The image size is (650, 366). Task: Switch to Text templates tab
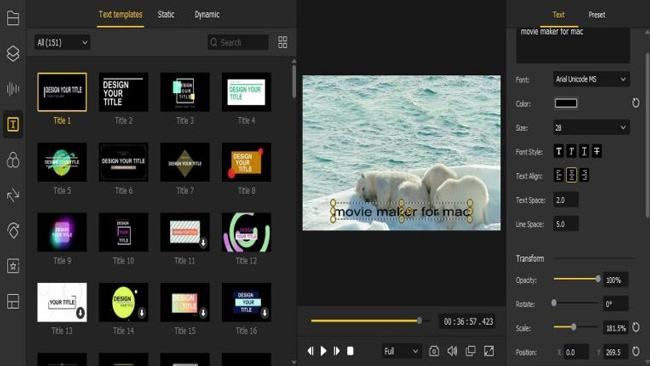121,15
